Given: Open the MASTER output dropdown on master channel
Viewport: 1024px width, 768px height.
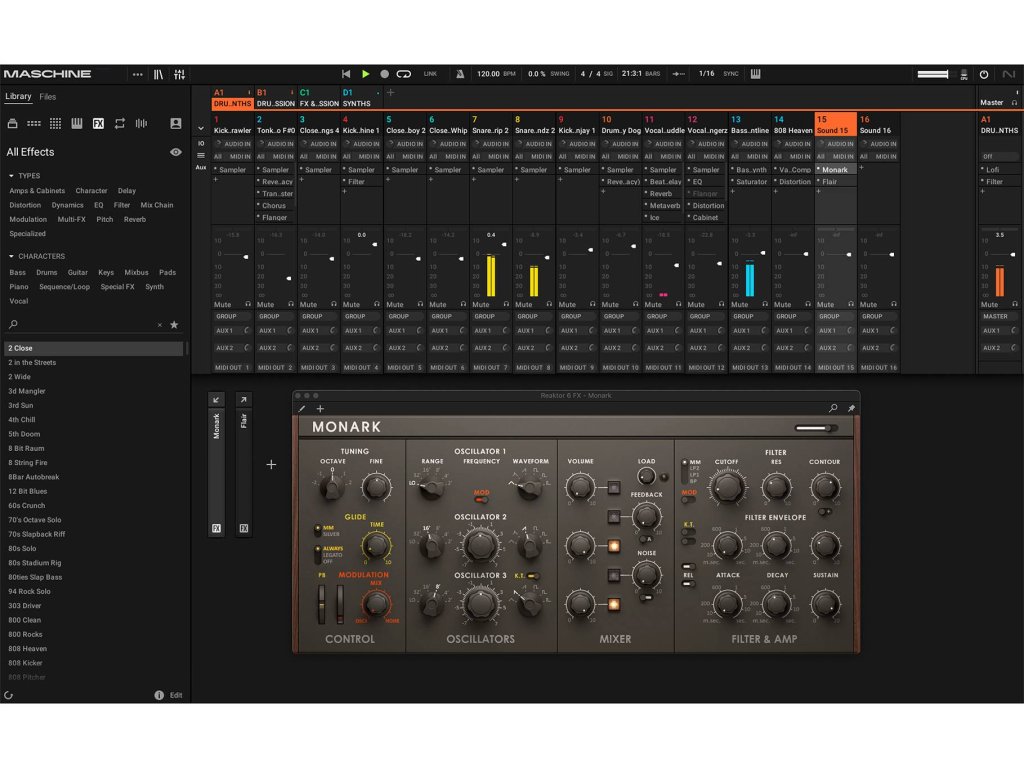Looking at the screenshot, I should [x=999, y=316].
